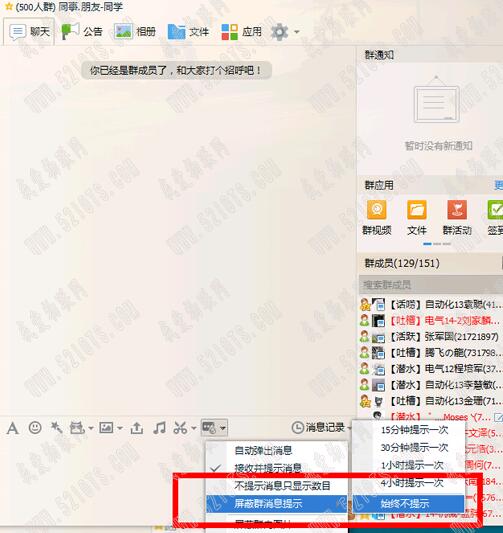The height and width of the screenshot is (533, 503).
Task: Click member role icon beside 电气12程培军
Action: (x=365, y=369)
